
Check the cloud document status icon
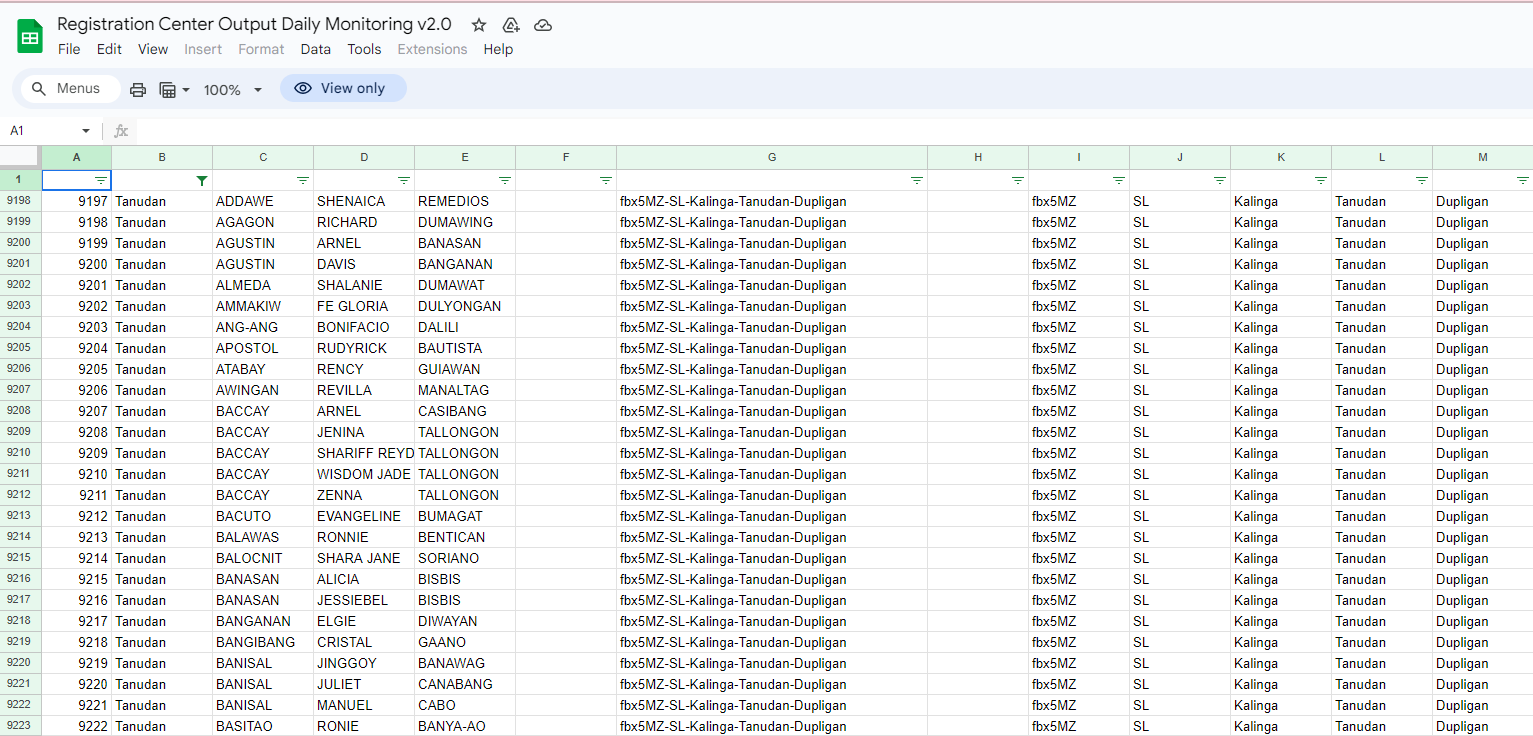pos(543,25)
